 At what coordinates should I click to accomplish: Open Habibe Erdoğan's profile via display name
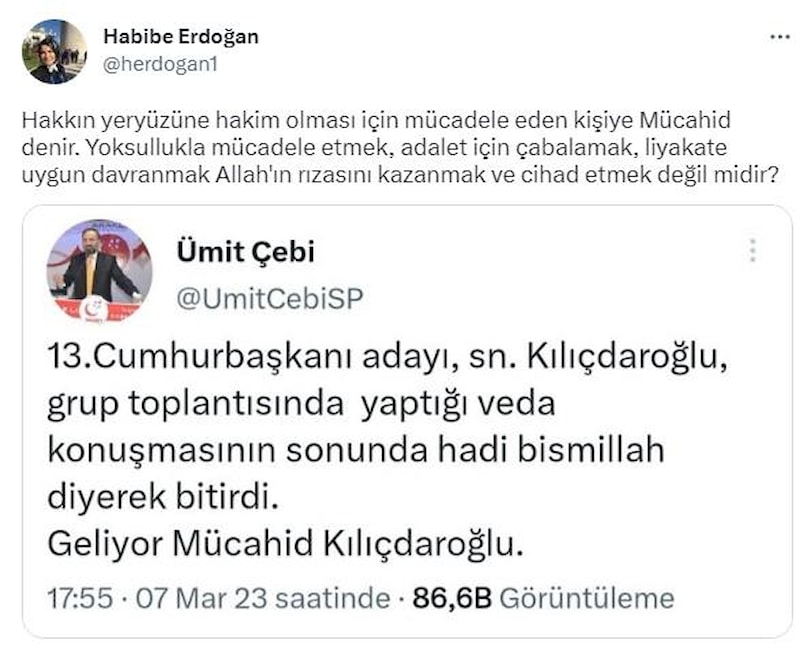[181, 37]
